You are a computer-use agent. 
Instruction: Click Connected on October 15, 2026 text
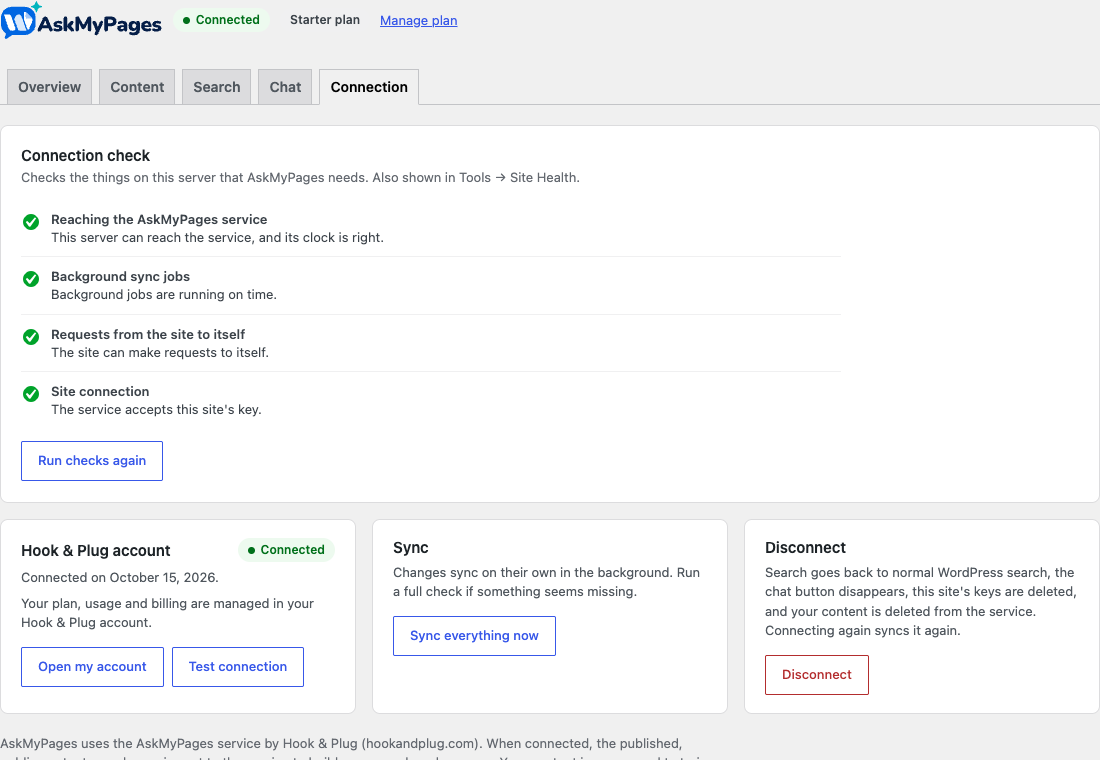pos(120,578)
